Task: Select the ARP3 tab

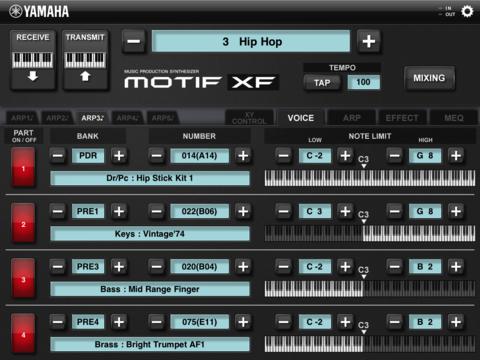Action: [93, 118]
